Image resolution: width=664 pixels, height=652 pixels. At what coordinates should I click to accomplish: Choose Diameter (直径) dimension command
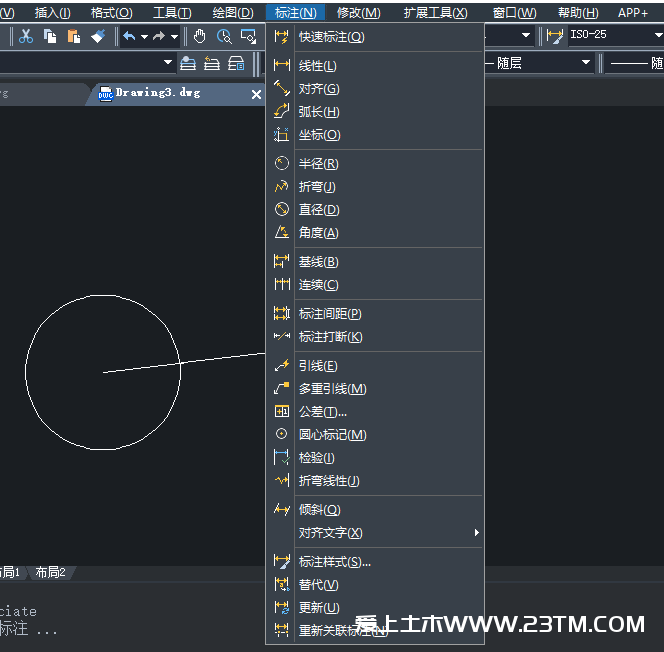tap(318, 210)
